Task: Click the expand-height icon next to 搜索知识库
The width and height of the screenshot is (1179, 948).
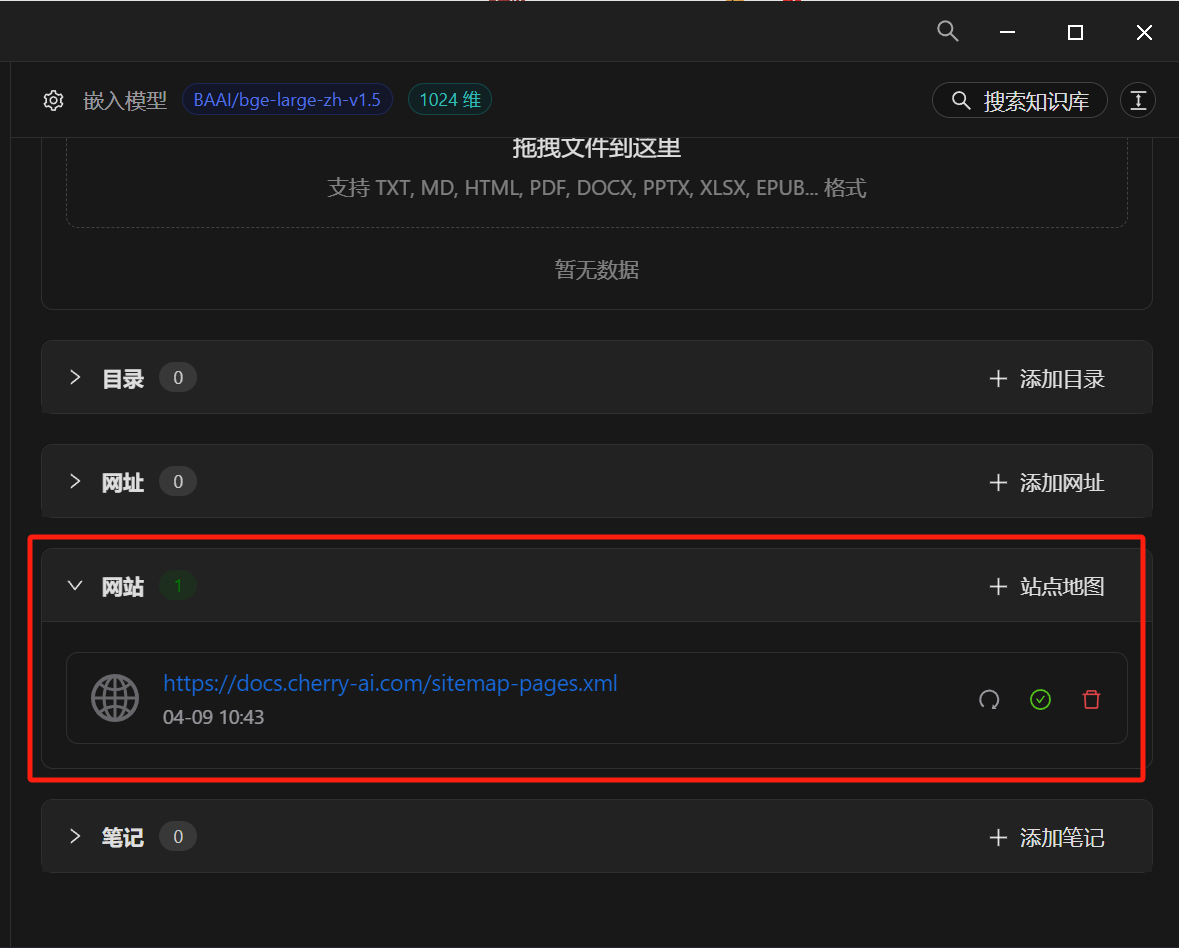Action: click(x=1138, y=101)
